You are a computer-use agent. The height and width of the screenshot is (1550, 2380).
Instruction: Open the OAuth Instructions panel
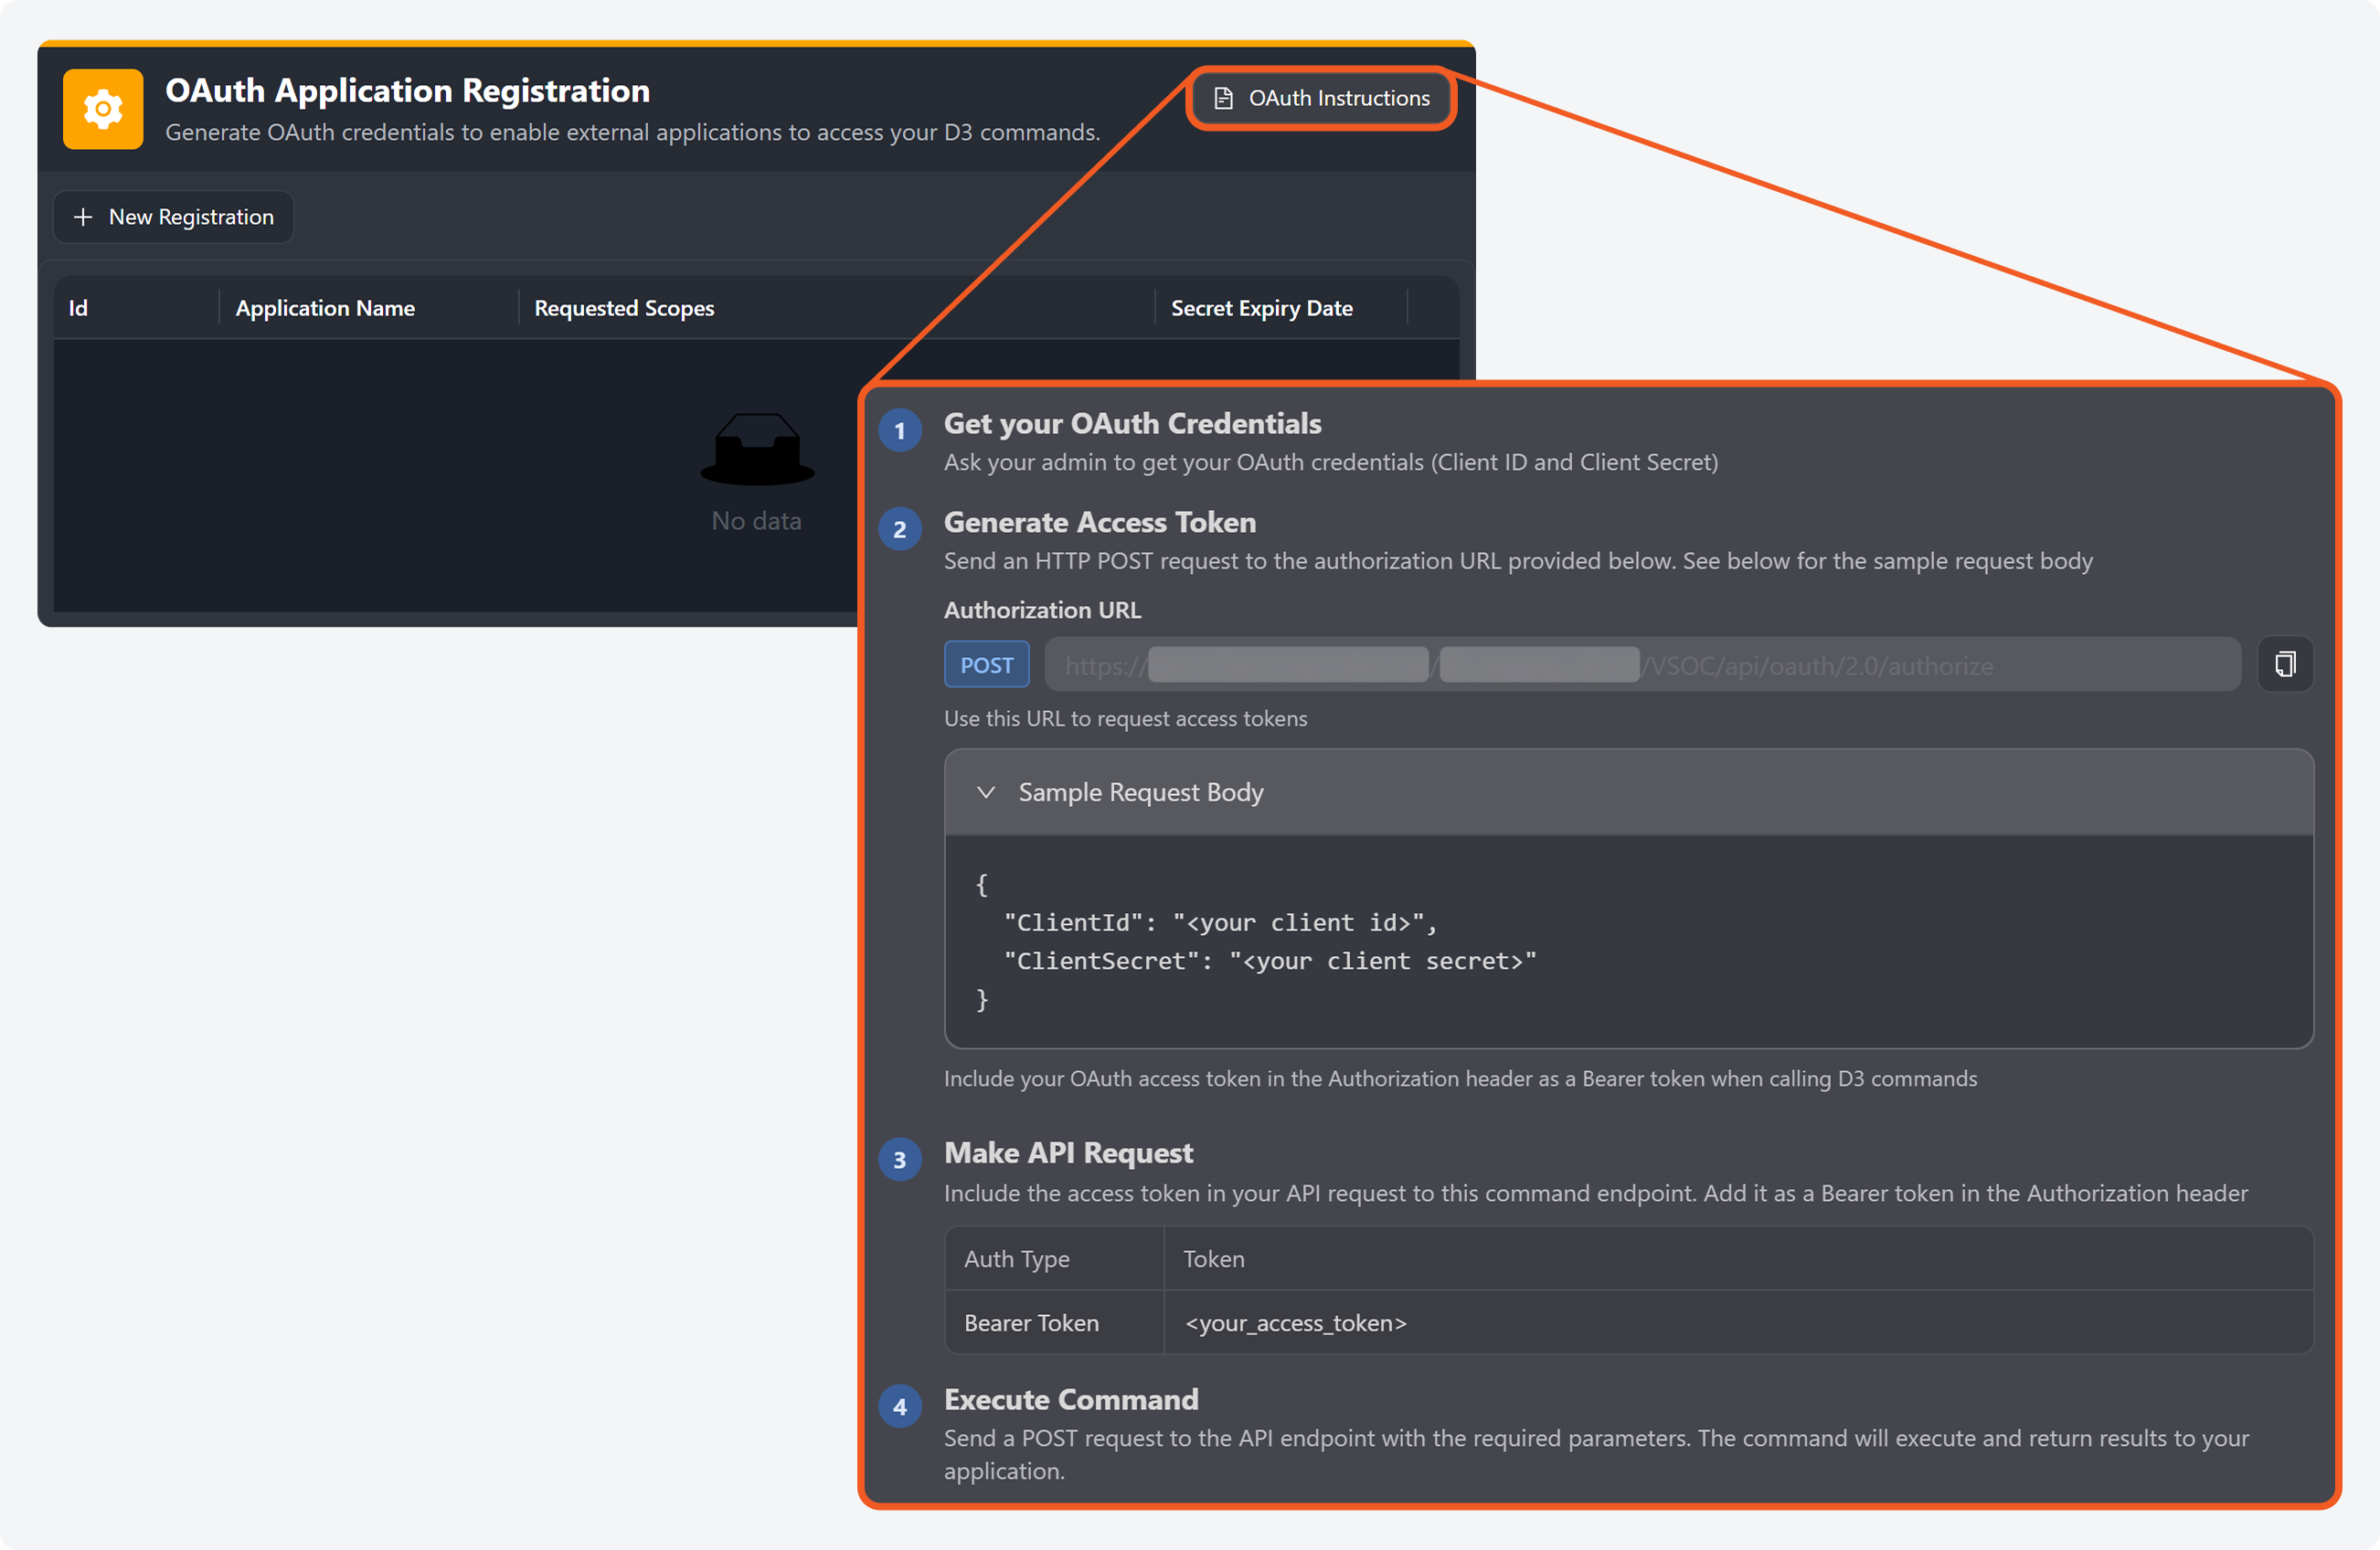(1321, 98)
